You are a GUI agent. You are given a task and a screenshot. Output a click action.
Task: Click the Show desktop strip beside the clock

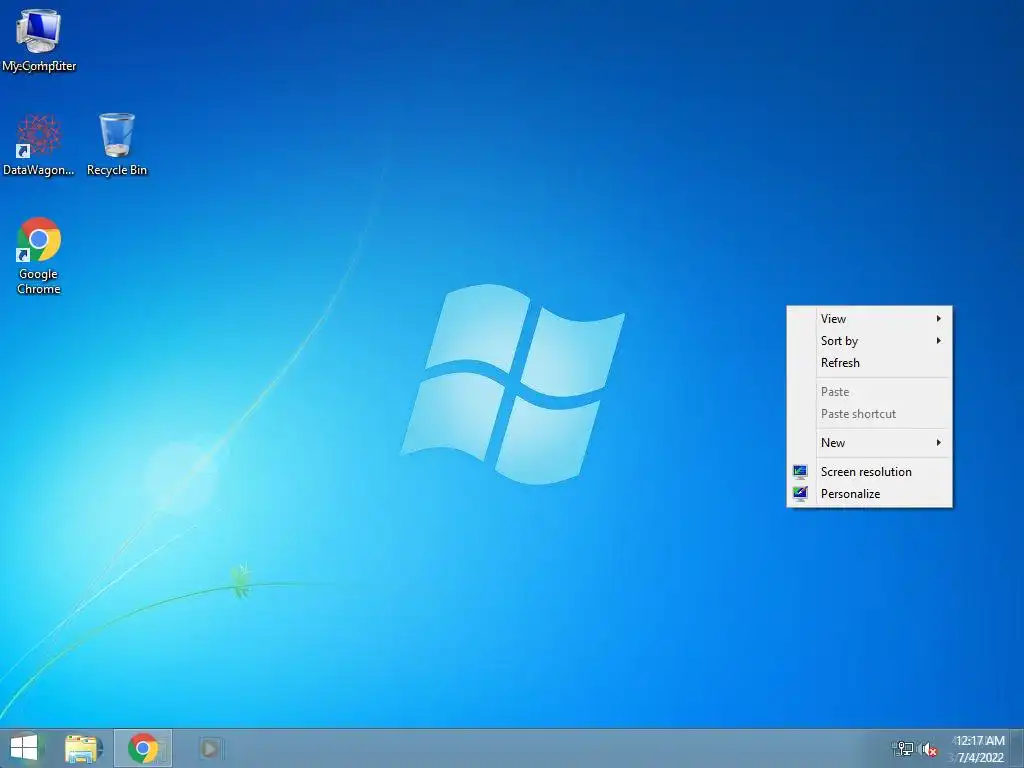pos(1017,748)
